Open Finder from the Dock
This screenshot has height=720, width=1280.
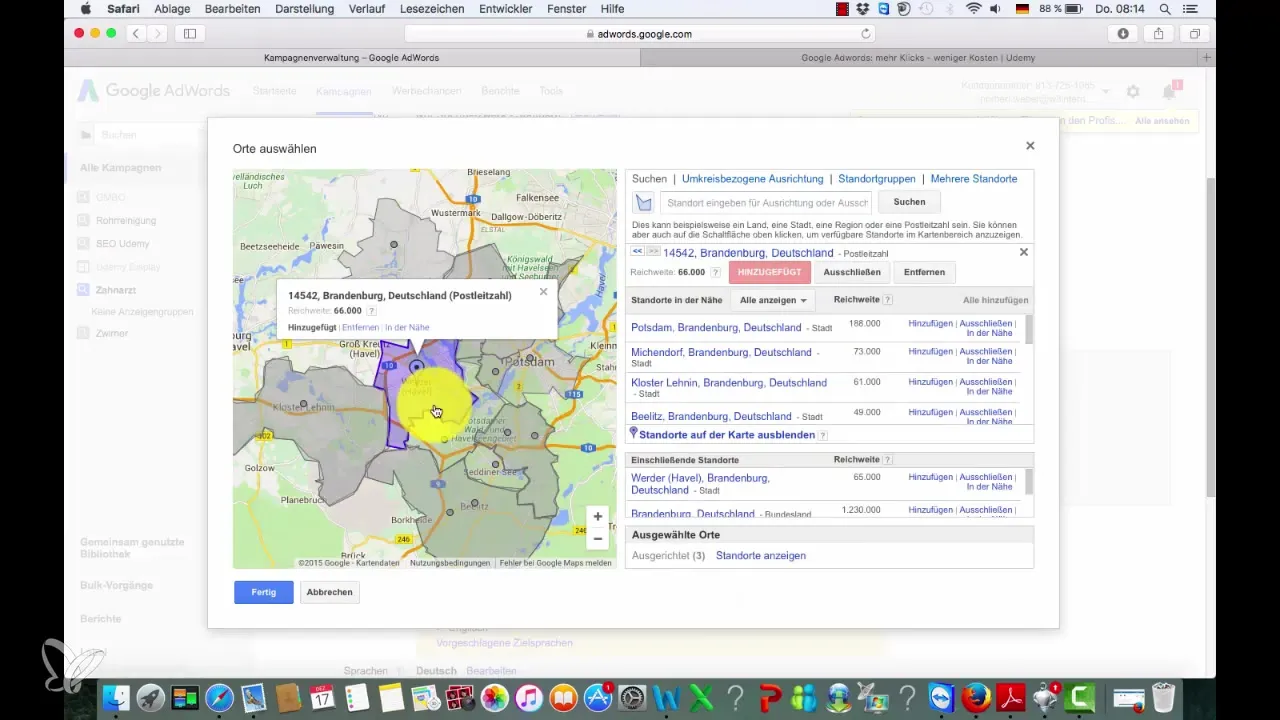(117, 697)
